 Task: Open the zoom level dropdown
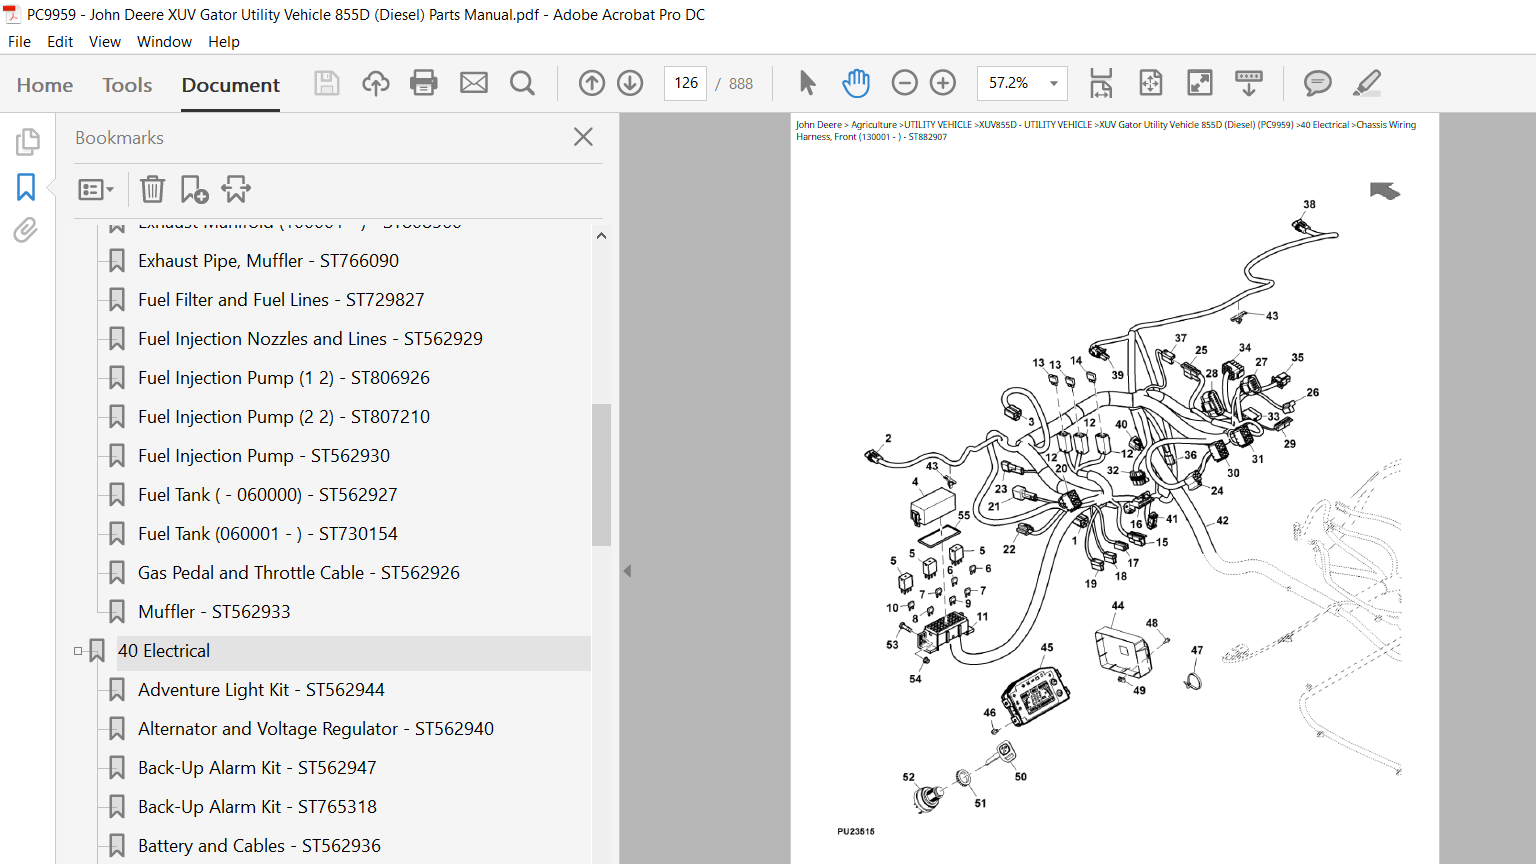(1053, 84)
